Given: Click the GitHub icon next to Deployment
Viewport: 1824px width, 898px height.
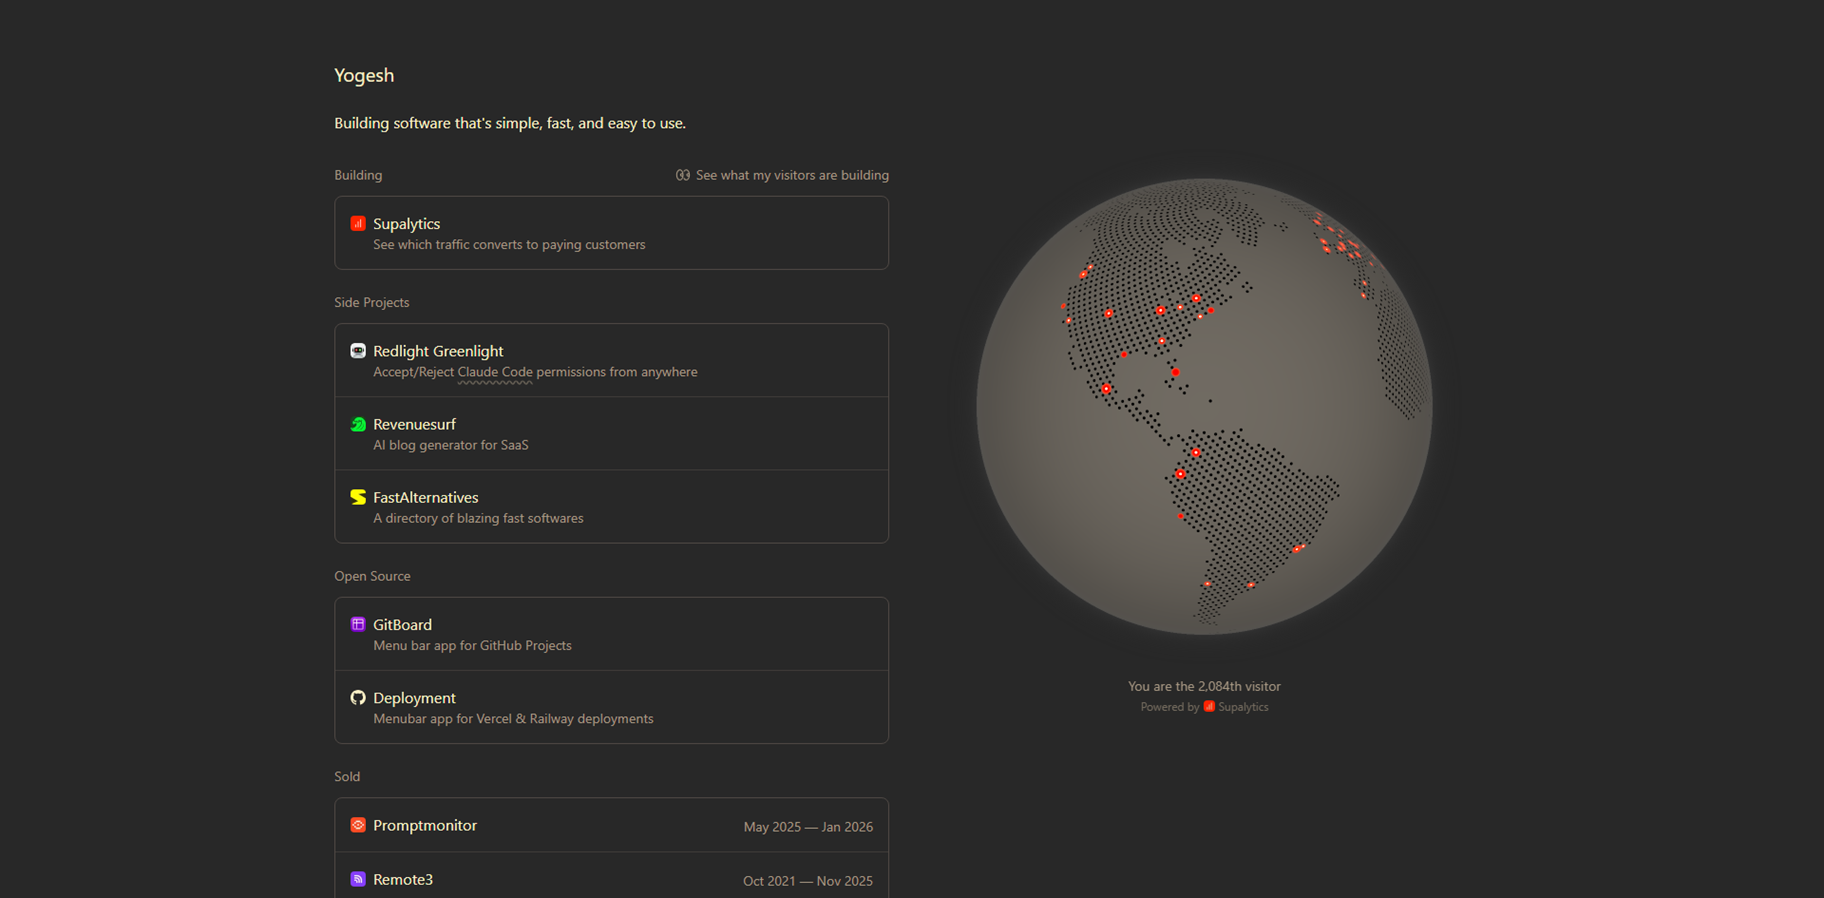Looking at the screenshot, I should 358,697.
